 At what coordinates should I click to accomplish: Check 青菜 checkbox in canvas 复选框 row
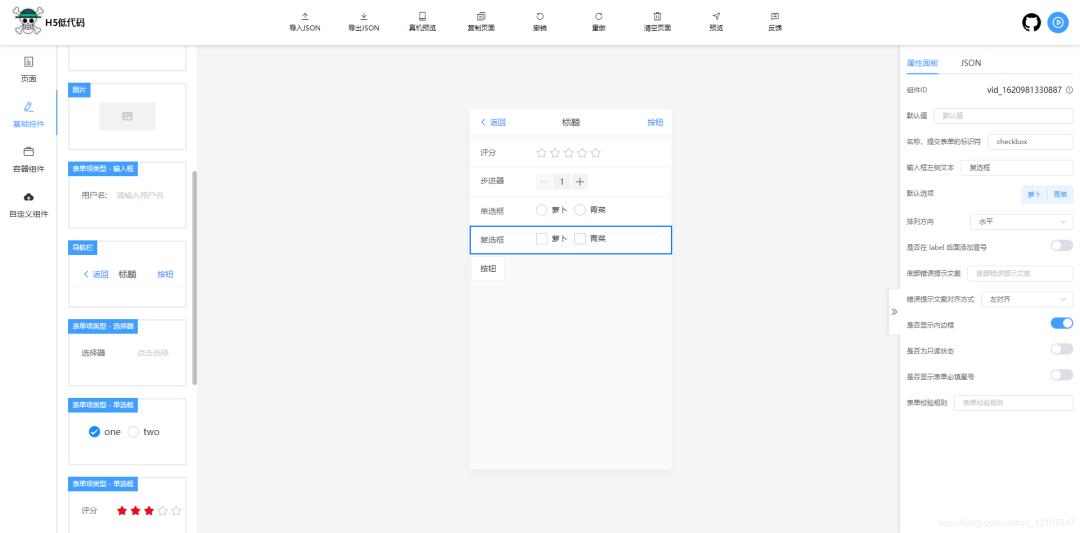point(580,239)
